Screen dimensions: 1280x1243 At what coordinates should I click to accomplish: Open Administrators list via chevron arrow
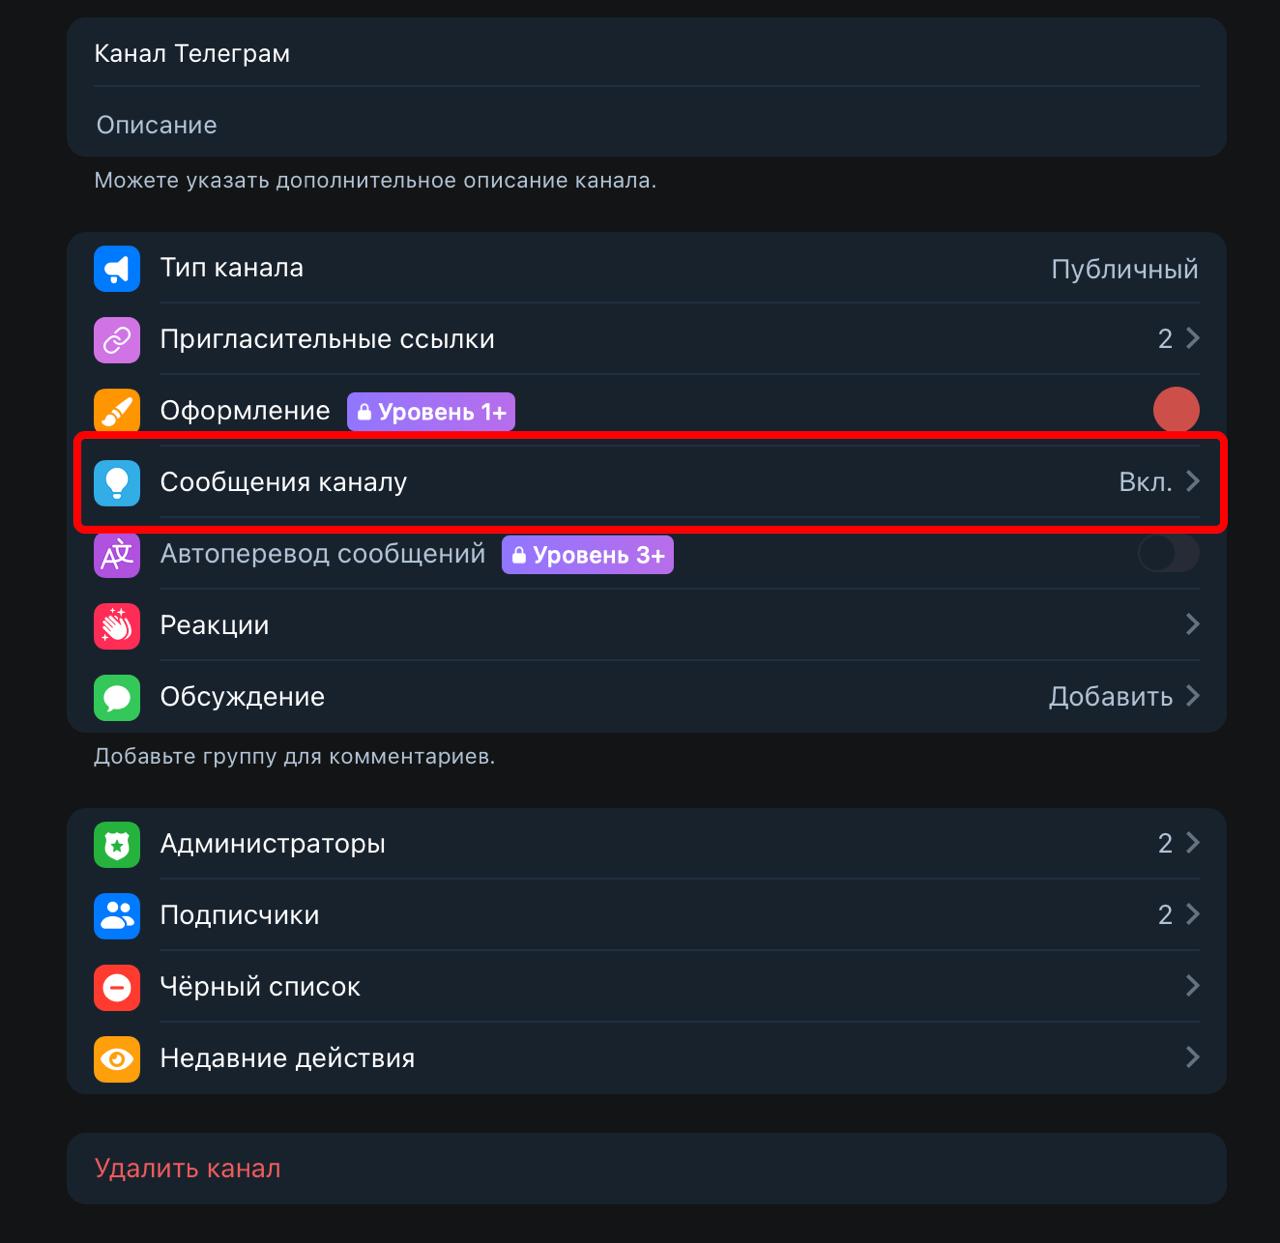[1192, 843]
